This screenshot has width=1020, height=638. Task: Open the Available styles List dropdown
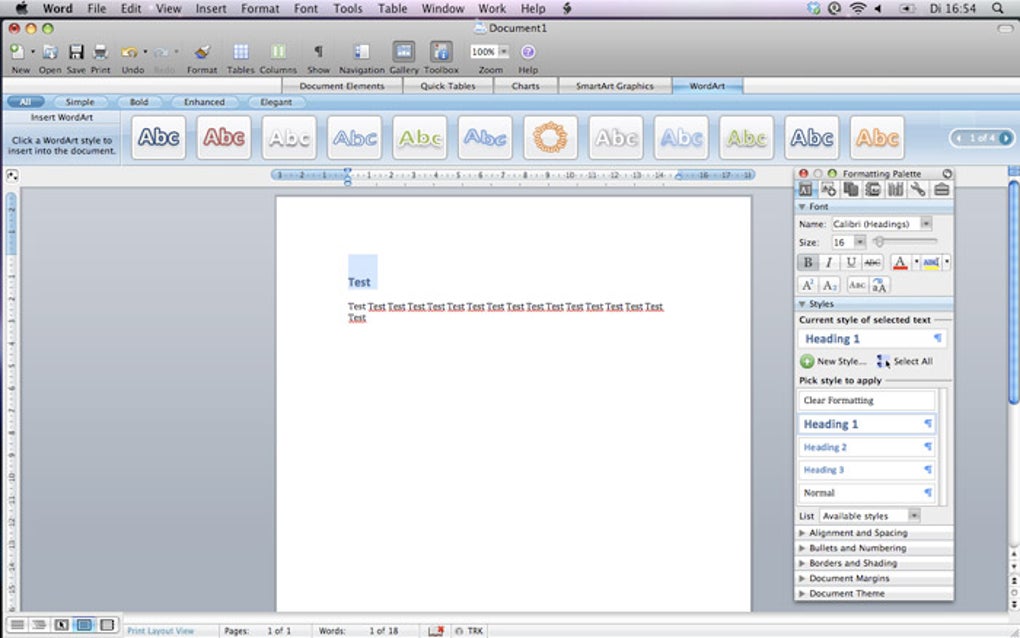click(x=914, y=516)
